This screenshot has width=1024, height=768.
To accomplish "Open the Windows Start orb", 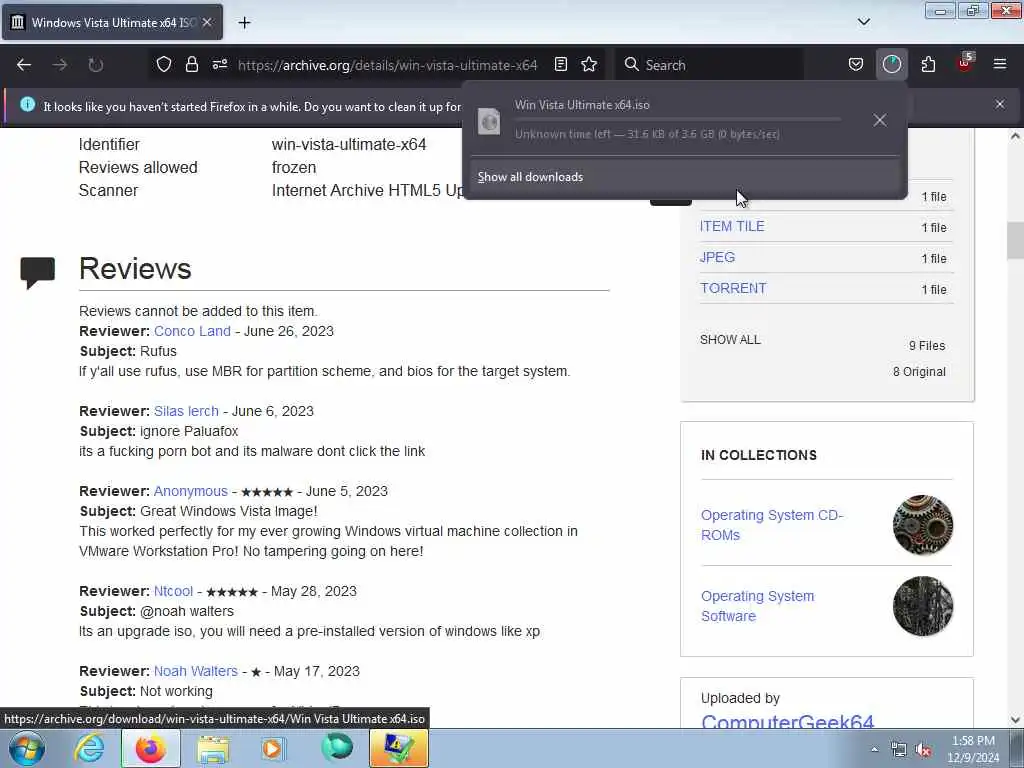I will tap(26, 749).
